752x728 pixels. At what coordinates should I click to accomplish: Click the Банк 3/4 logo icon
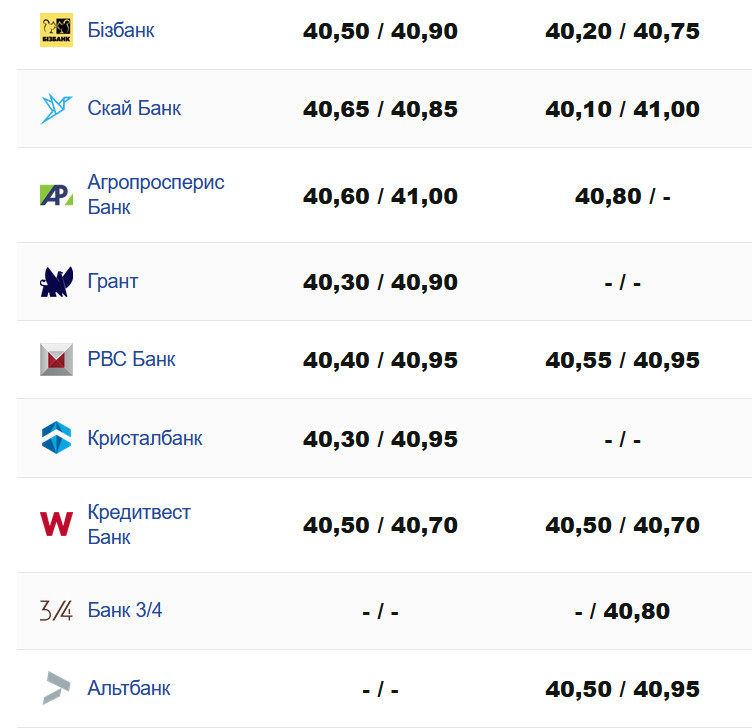coord(56,610)
